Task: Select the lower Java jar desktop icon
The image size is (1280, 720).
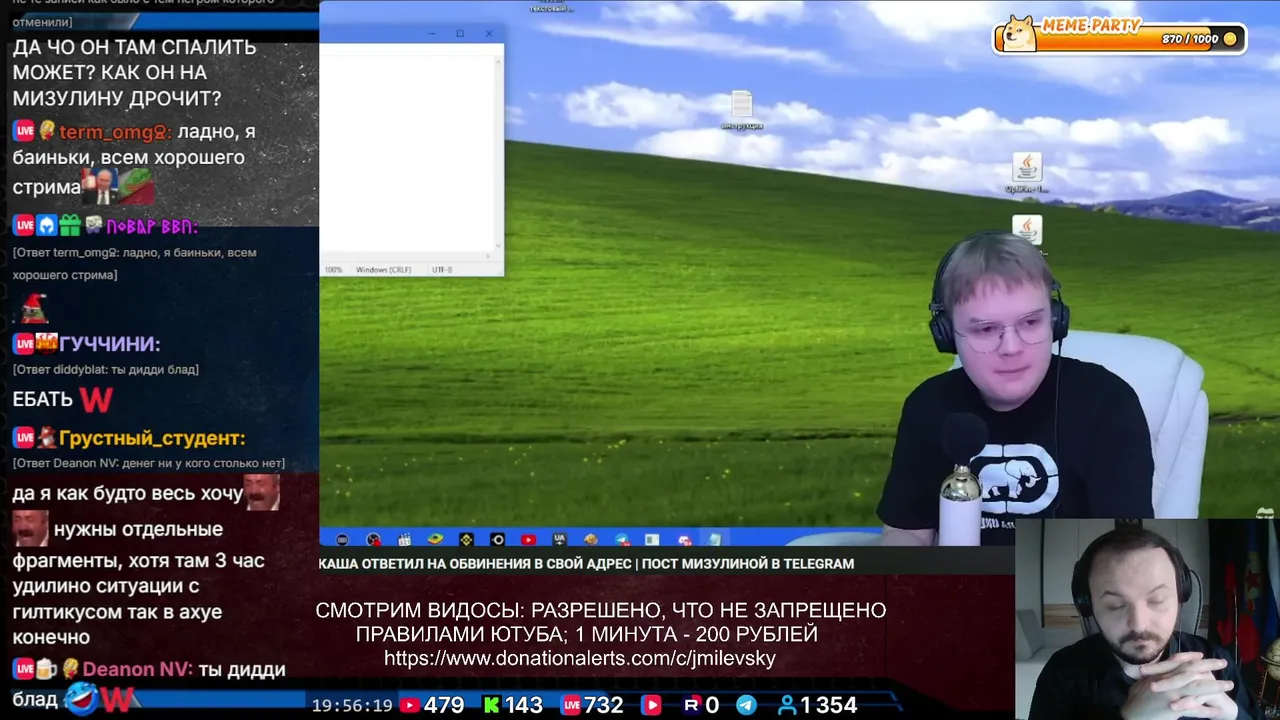Action: pos(1027,232)
